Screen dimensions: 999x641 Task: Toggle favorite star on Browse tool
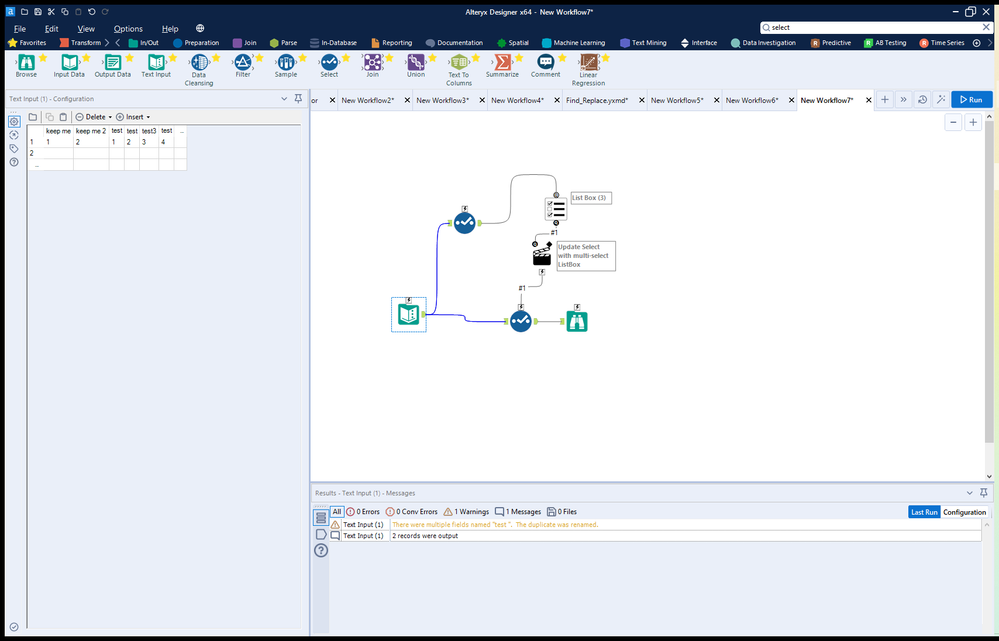43,58
